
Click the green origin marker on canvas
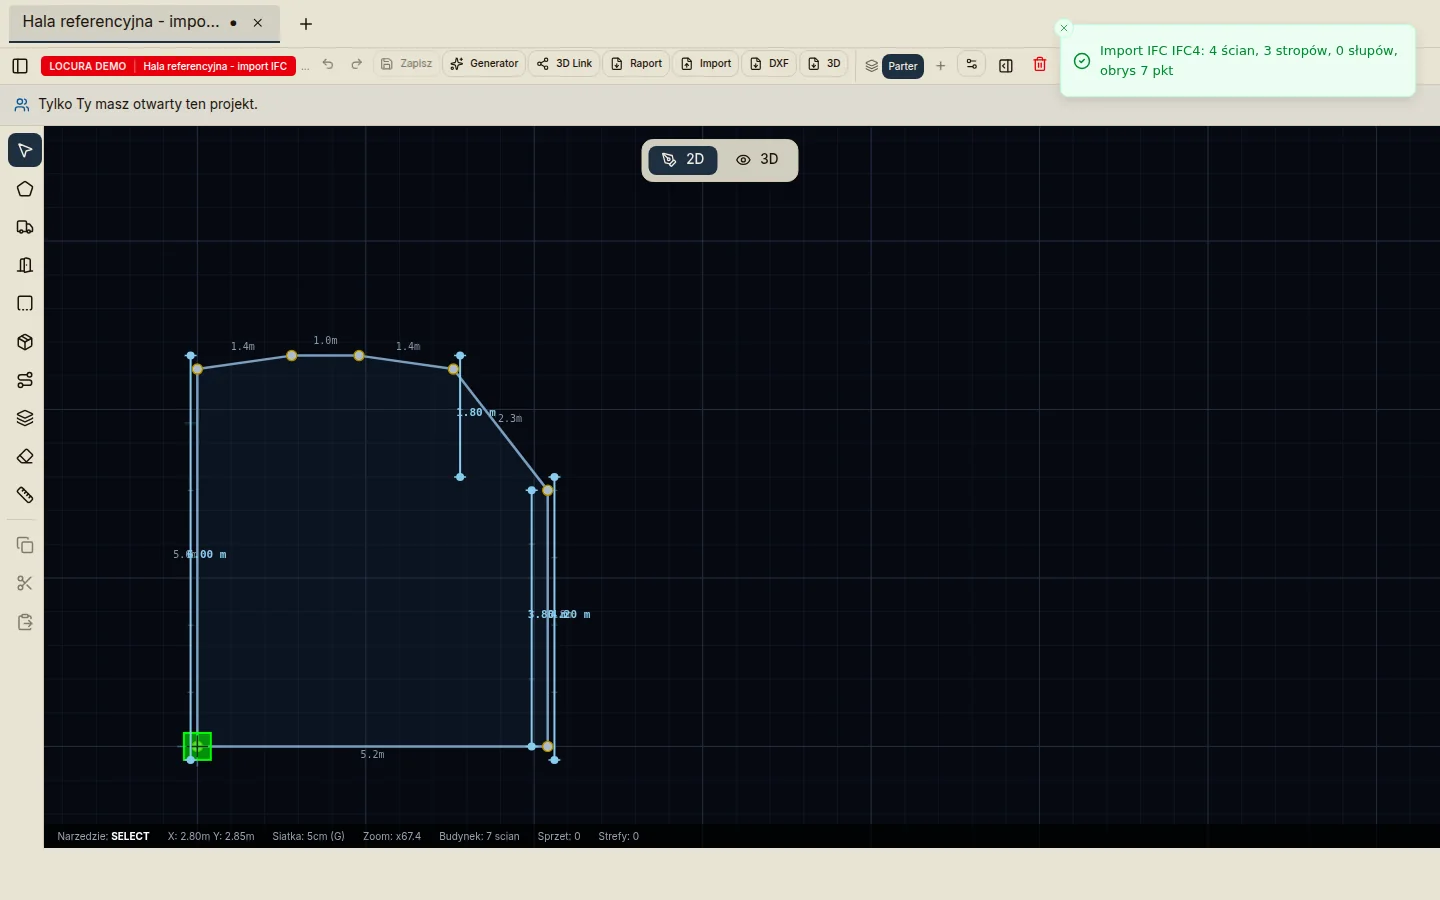(197, 746)
